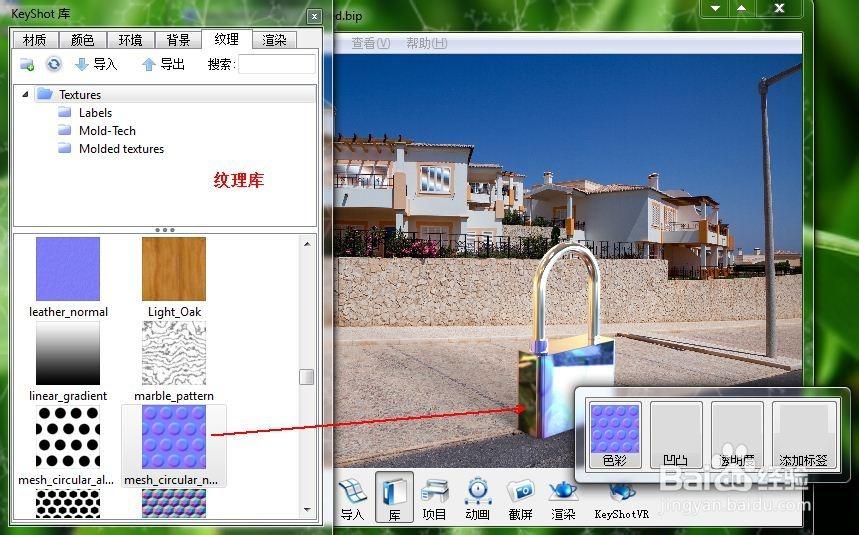Open the 动画 animation icon
The image size is (859, 535).
tap(478, 499)
